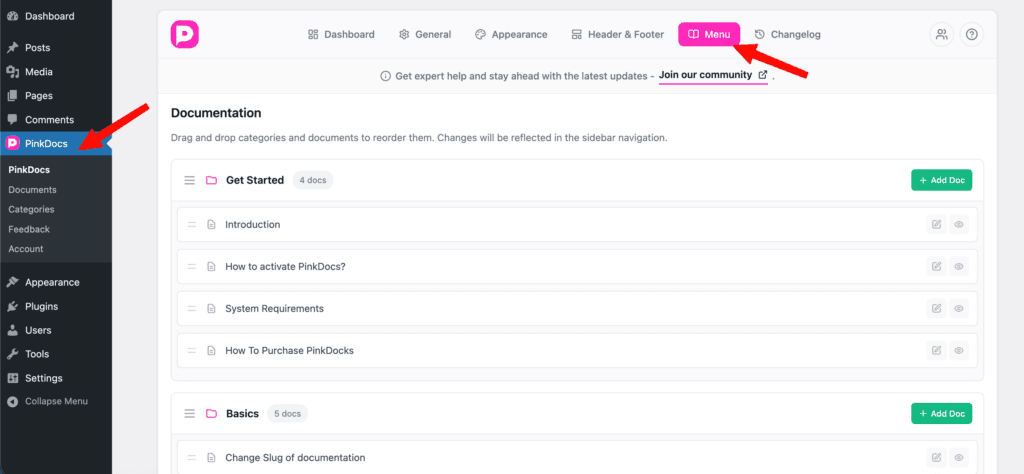The height and width of the screenshot is (474, 1024).
Task: Add a doc to Get Started
Action: coord(941,181)
